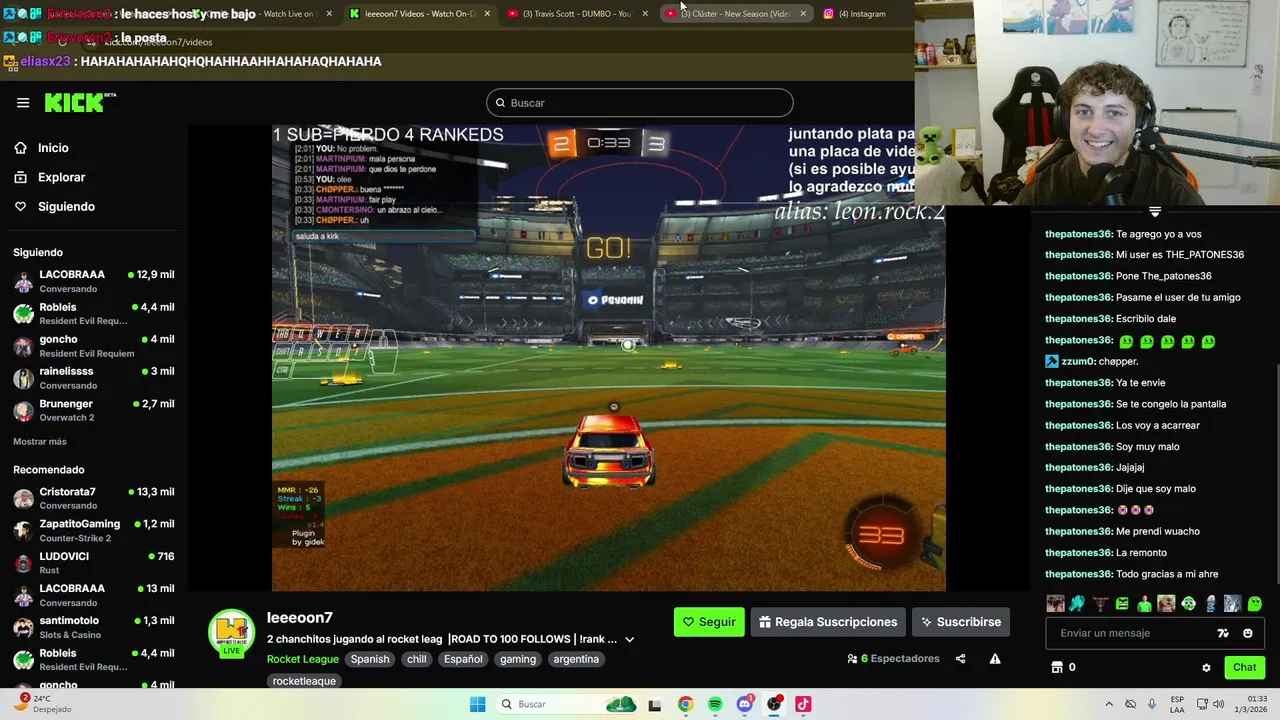Open rainelissss channel

point(94,378)
